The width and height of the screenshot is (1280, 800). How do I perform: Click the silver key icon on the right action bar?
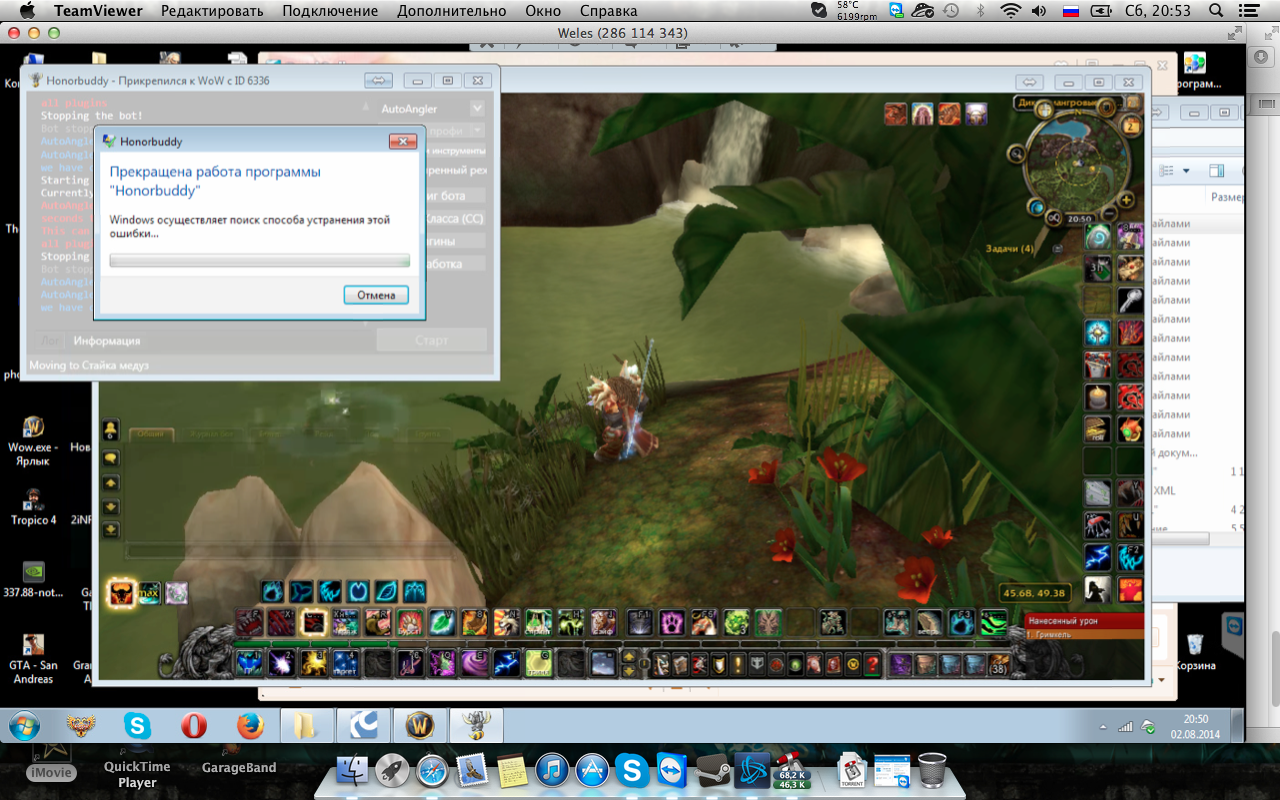1130,300
